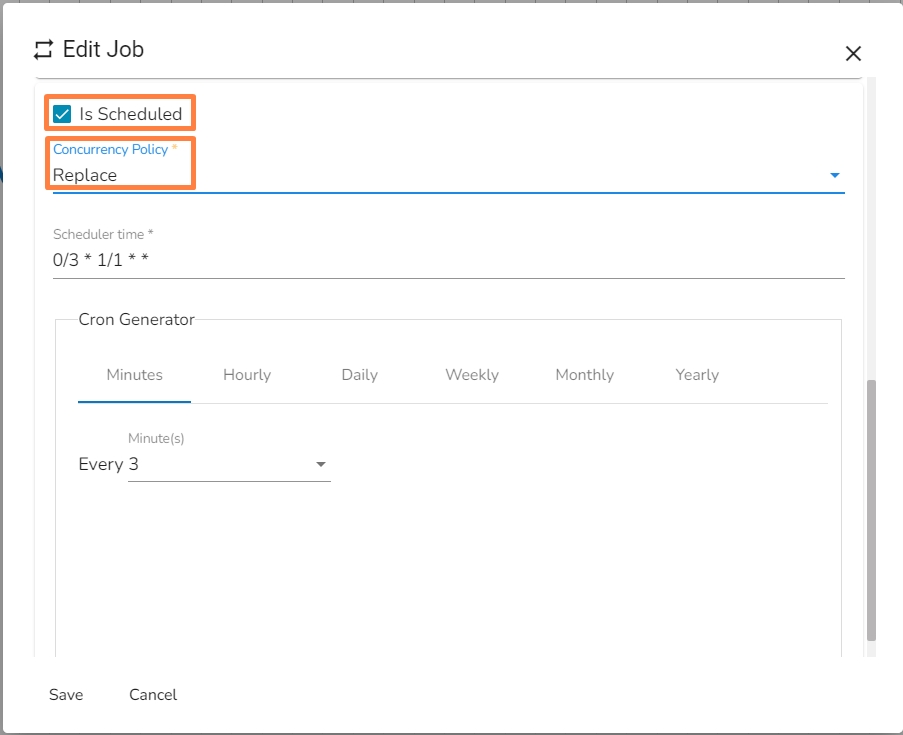Open the Every 3 Minute(s) dropdown
Image resolution: width=903 pixels, height=735 pixels.
[228, 465]
